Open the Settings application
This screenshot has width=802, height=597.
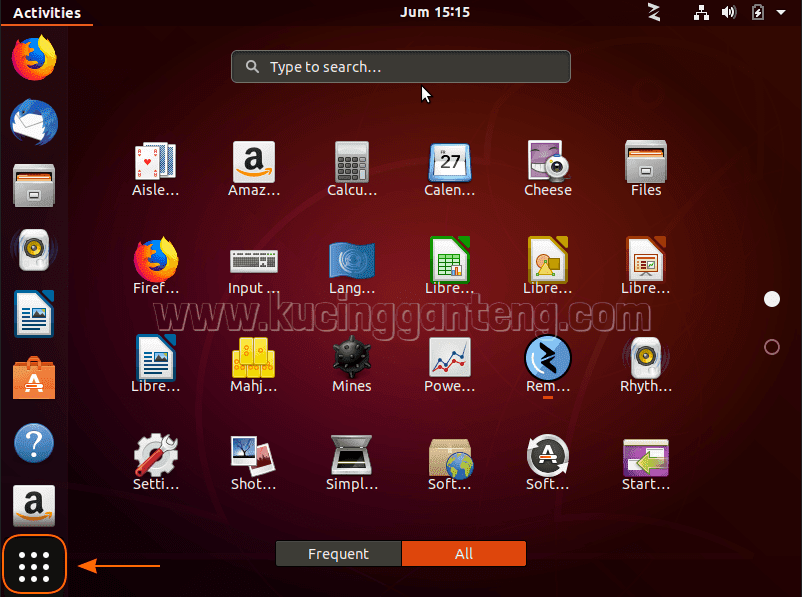[155, 456]
